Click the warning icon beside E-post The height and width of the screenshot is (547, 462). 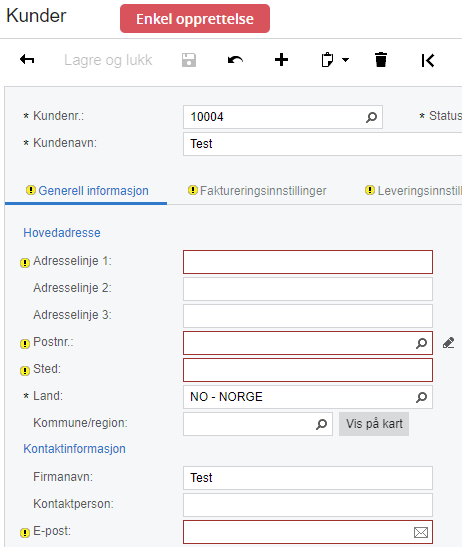click(25, 533)
